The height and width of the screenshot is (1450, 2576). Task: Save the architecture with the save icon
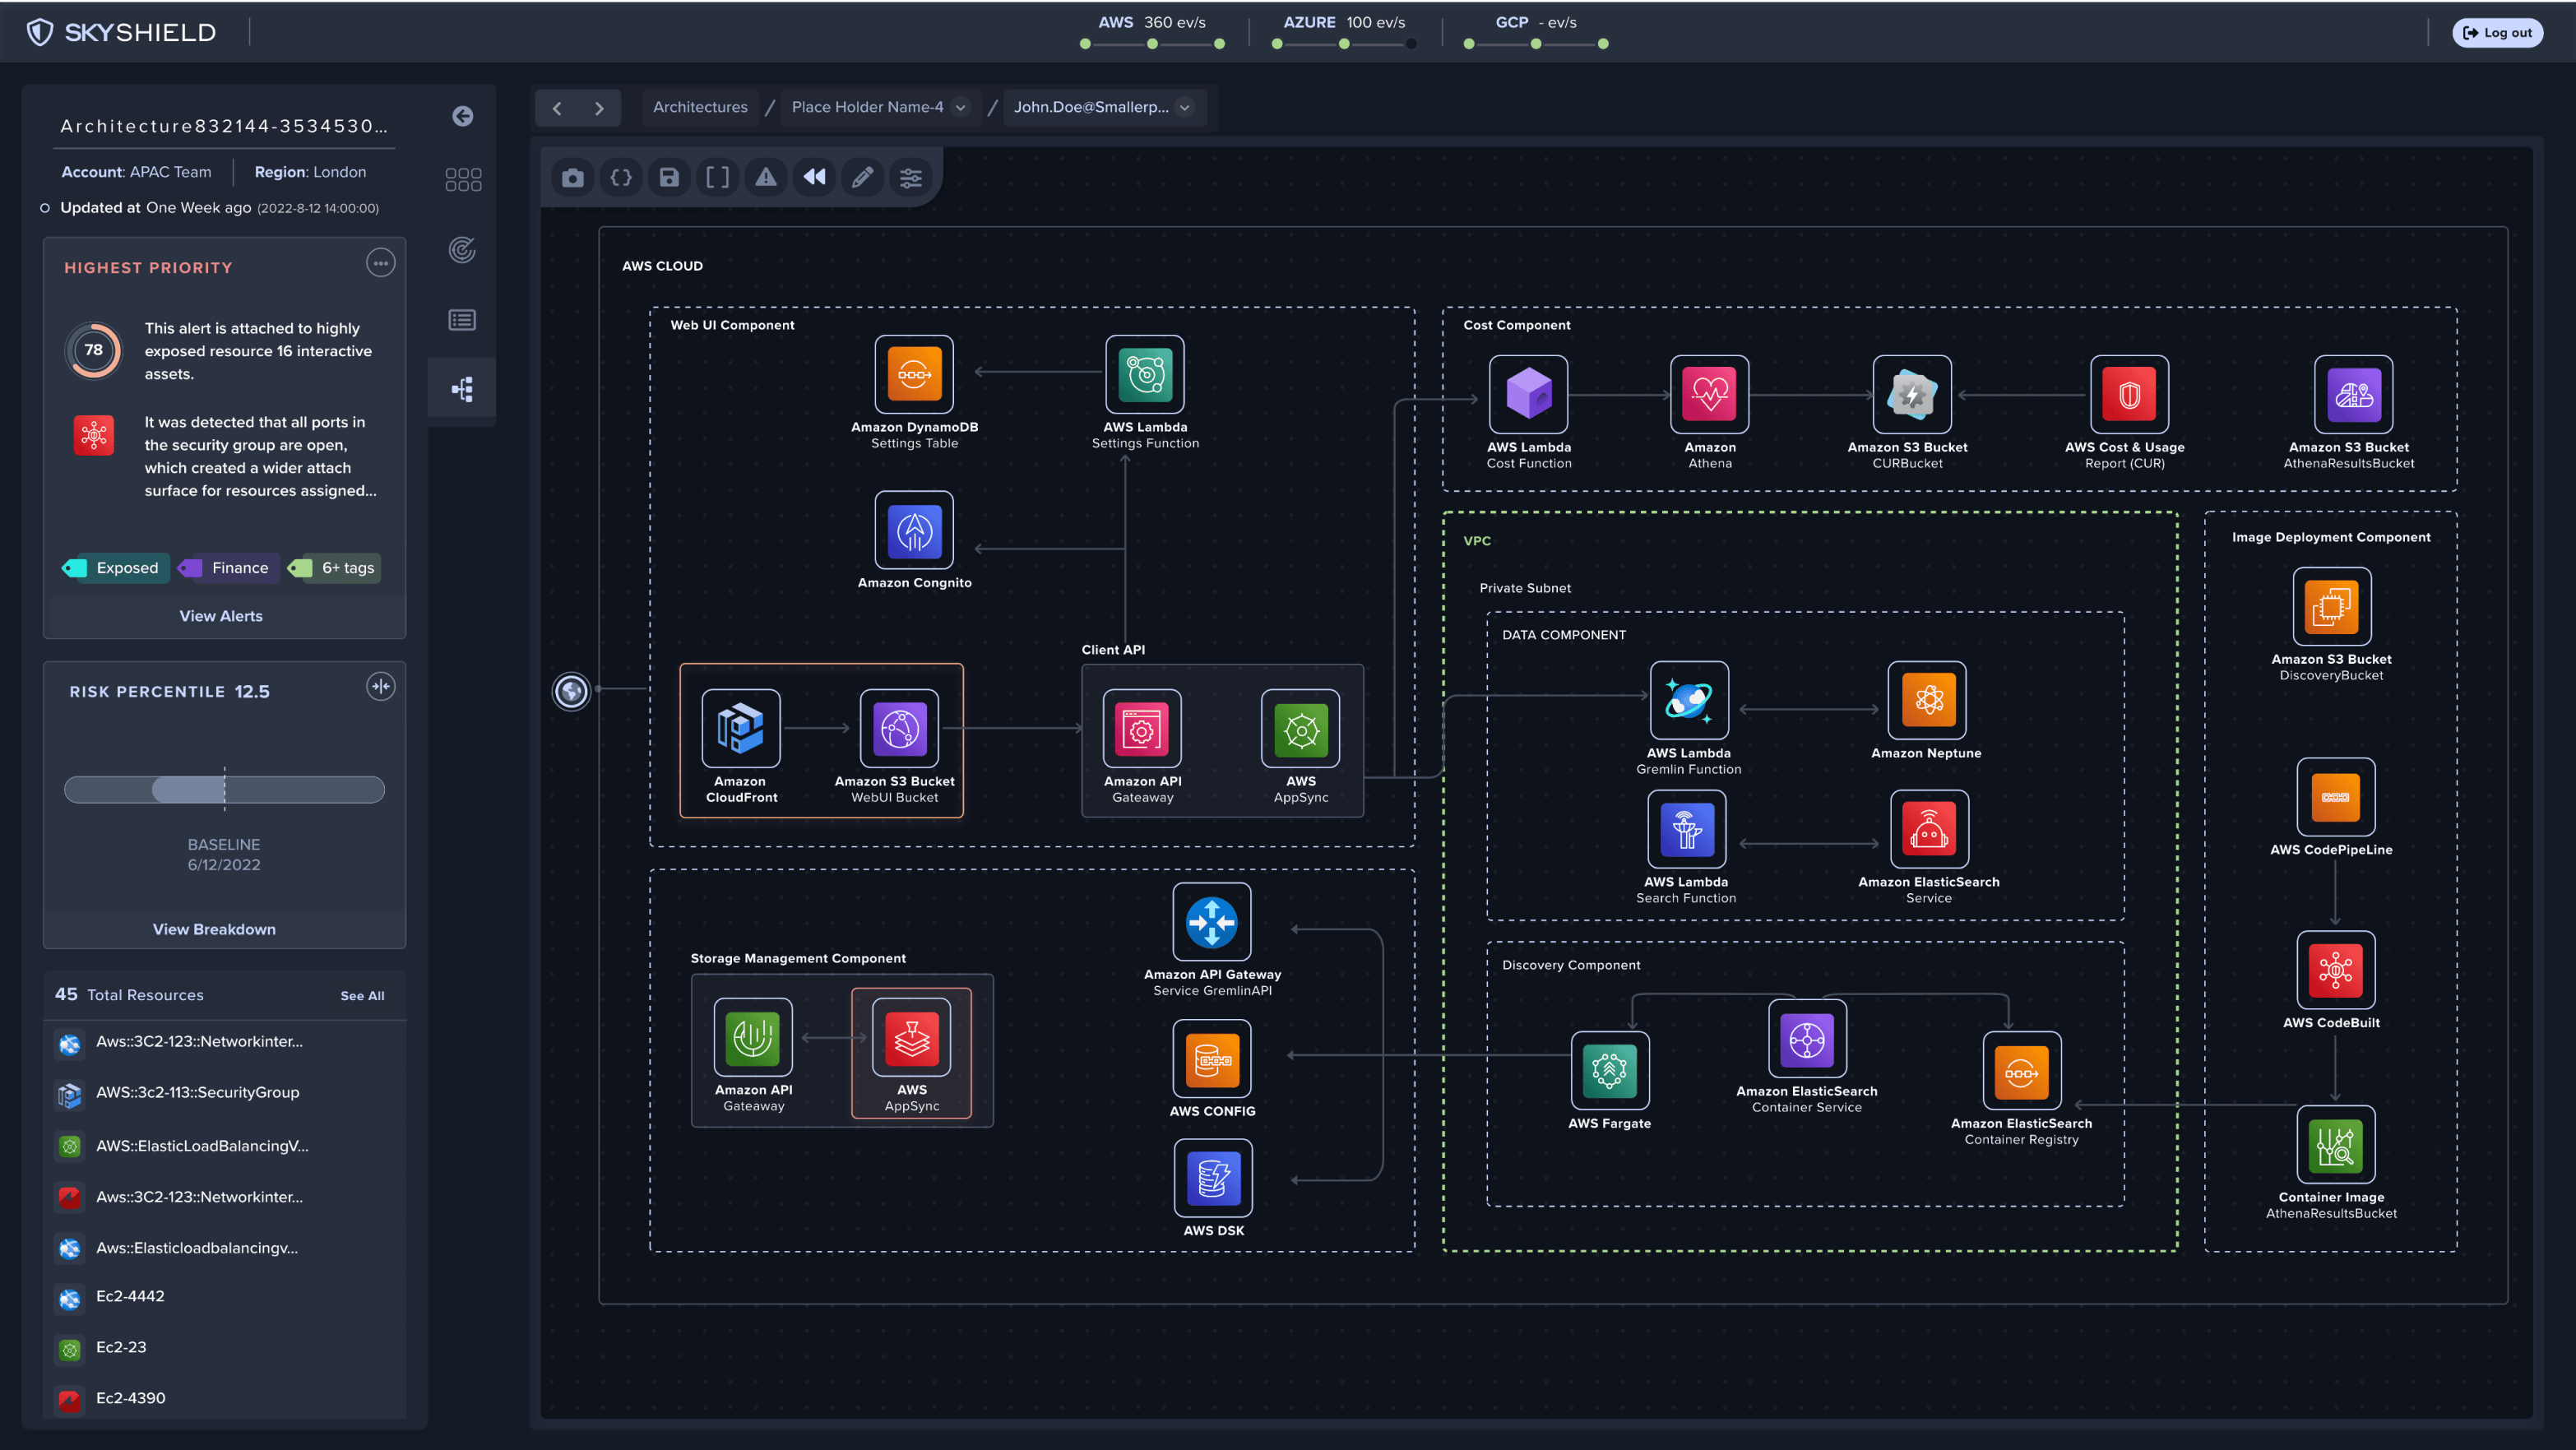669,177
